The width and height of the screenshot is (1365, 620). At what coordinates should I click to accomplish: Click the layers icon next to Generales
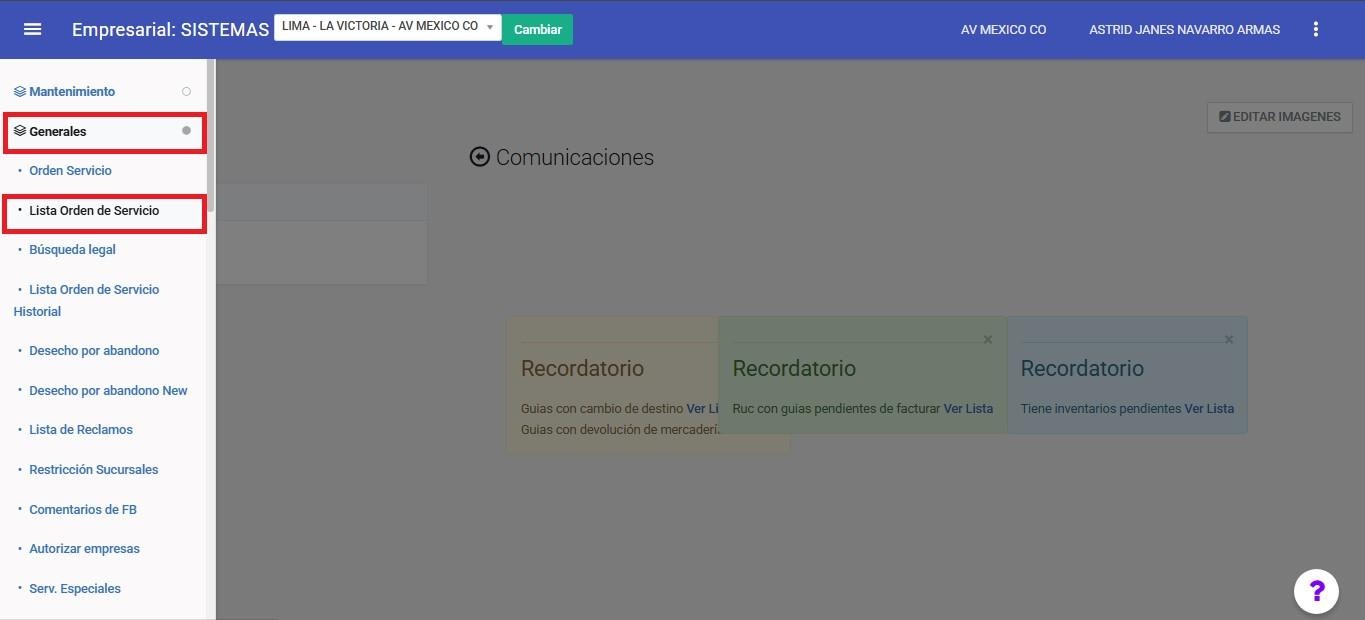pos(19,131)
